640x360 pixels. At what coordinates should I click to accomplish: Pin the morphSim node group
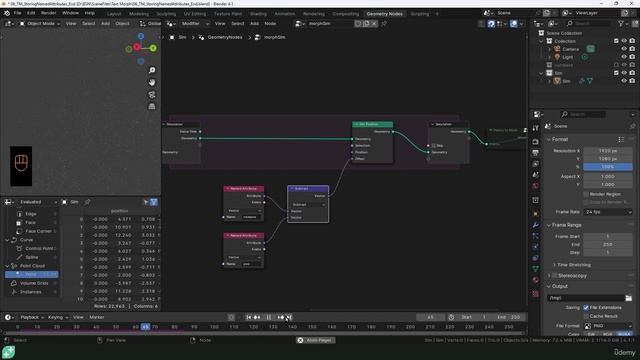(384, 24)
